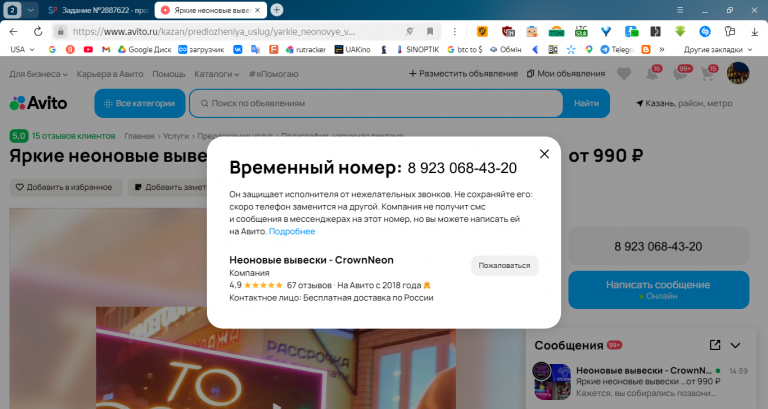This screenshot has height=409, width=768.
Task: Open Сообщения panel in new window
Action: (x=715, y=345)
